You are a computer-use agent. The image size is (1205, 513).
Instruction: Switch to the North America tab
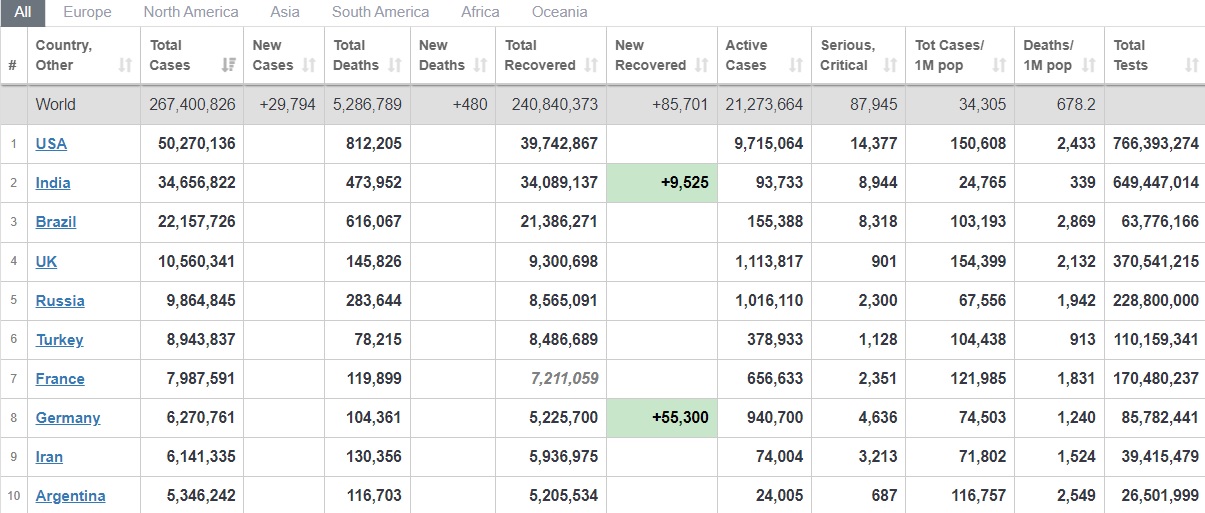tap(191, 12)
